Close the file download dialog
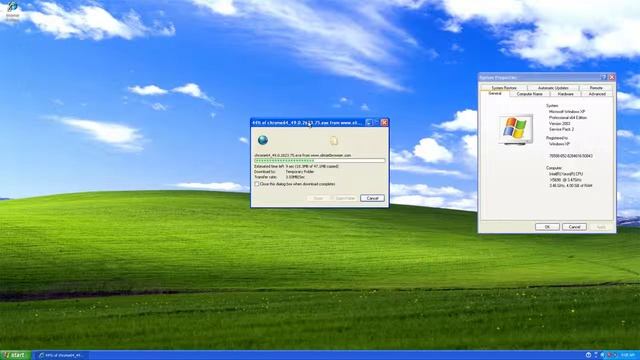The image size is (640, 360). (384, 122)
